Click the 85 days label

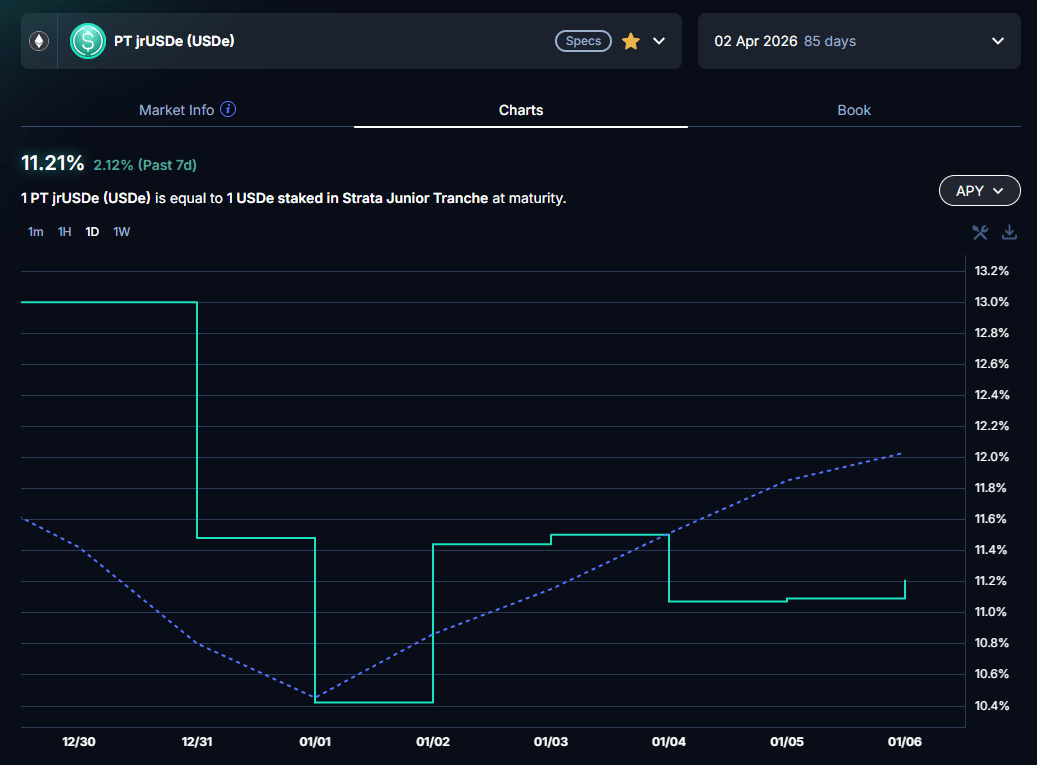click(x=830, y=41)
